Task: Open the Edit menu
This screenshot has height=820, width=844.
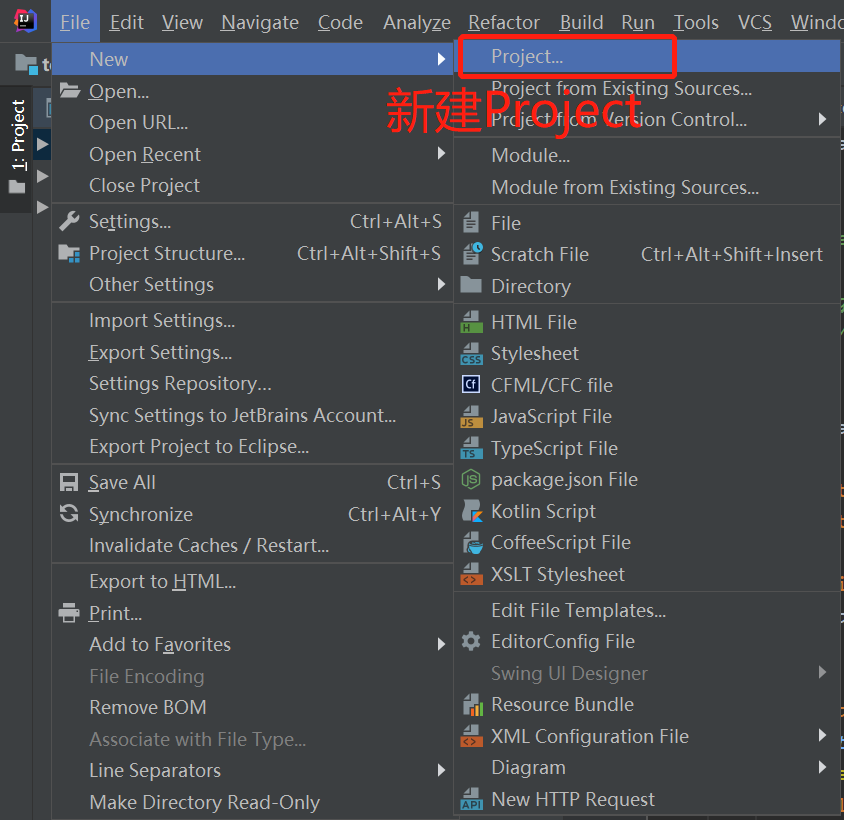Action: (126, 22)
